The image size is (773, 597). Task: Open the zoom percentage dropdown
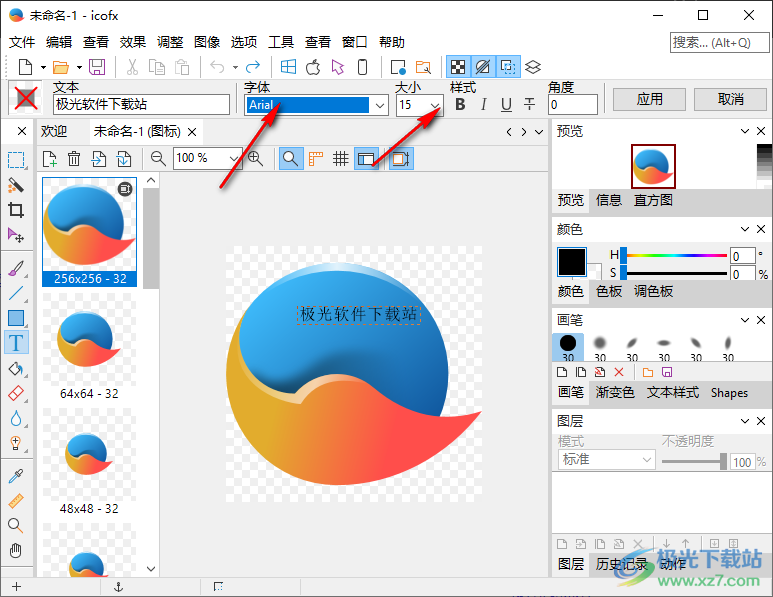pyautogui.click(x=234, y=159)
